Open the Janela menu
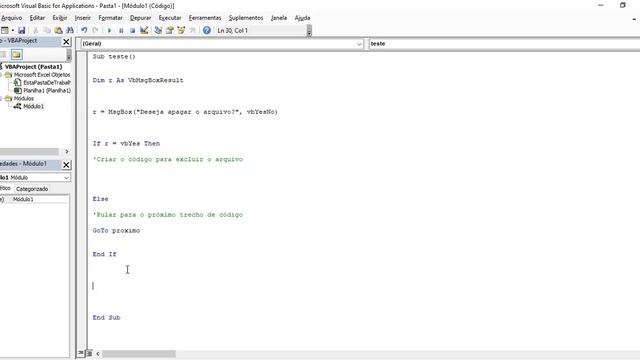This screenshot has width=640, height=360. pos(279,18)
